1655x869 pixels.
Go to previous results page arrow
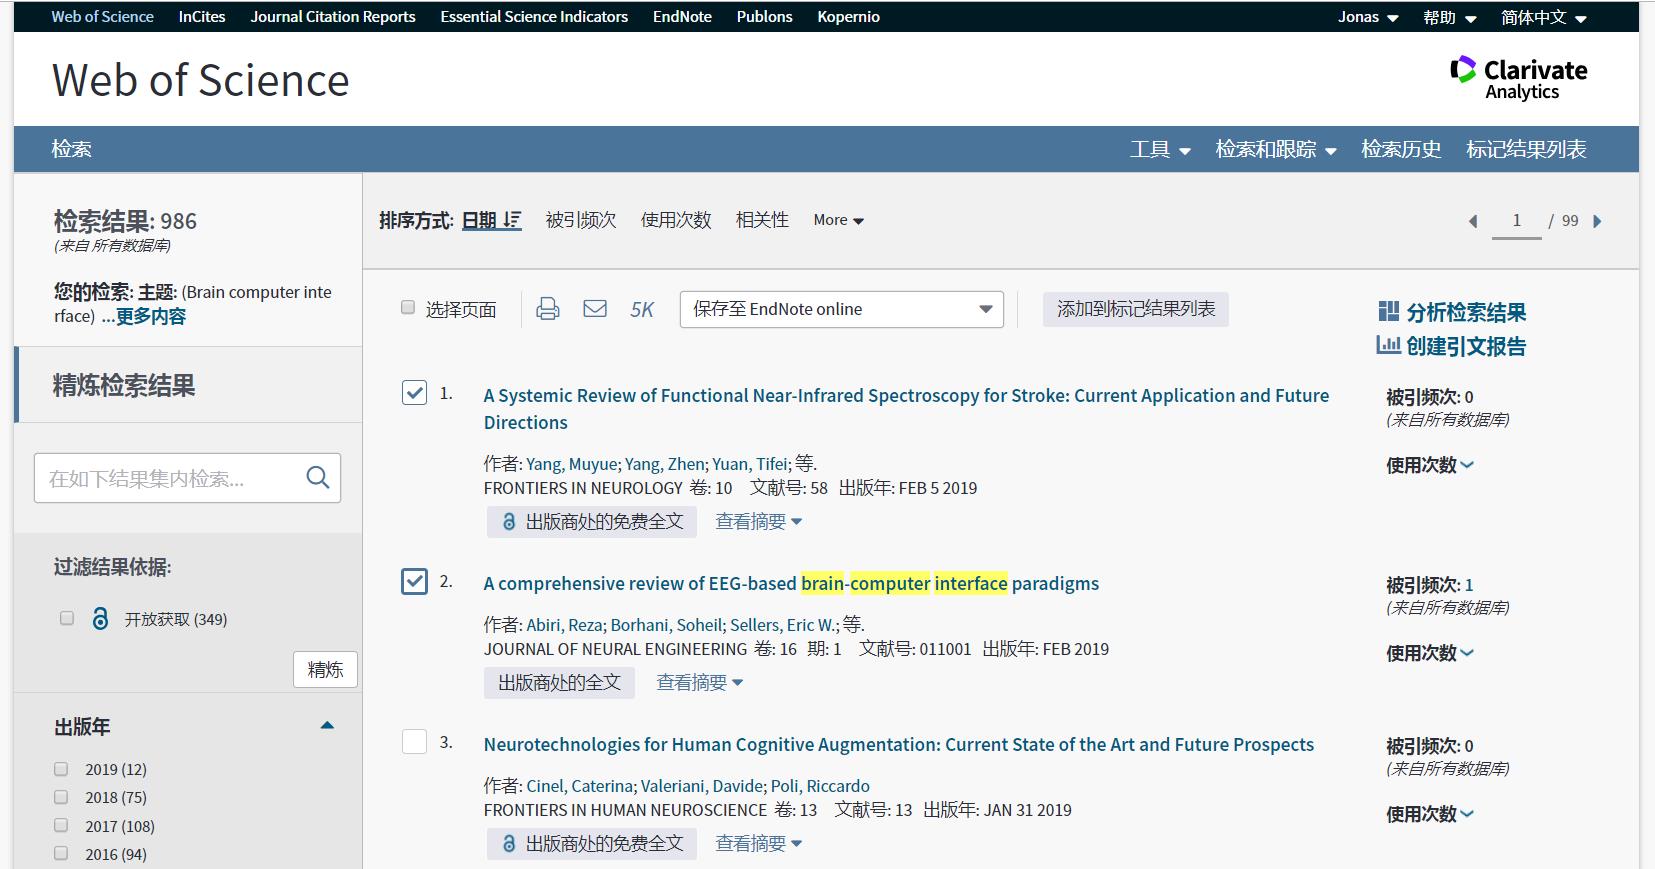(x=1472, y=221)
